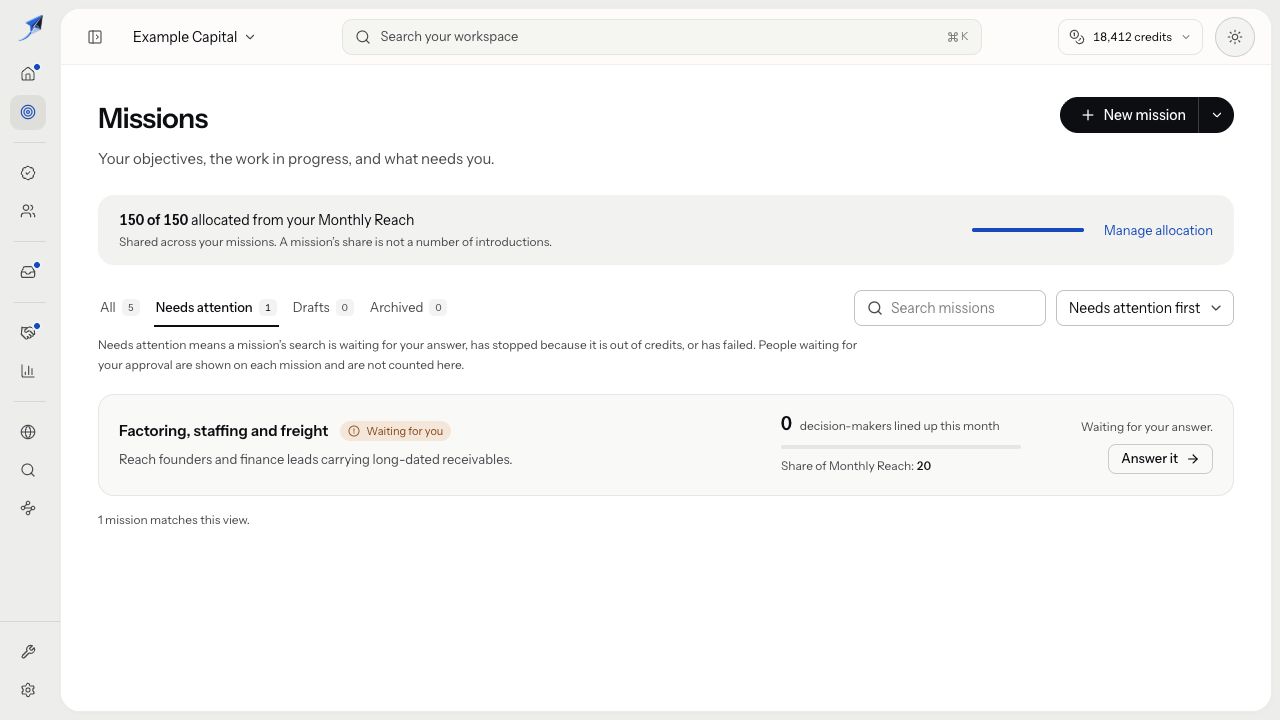Open the wrench tools icon

point(28,652)
